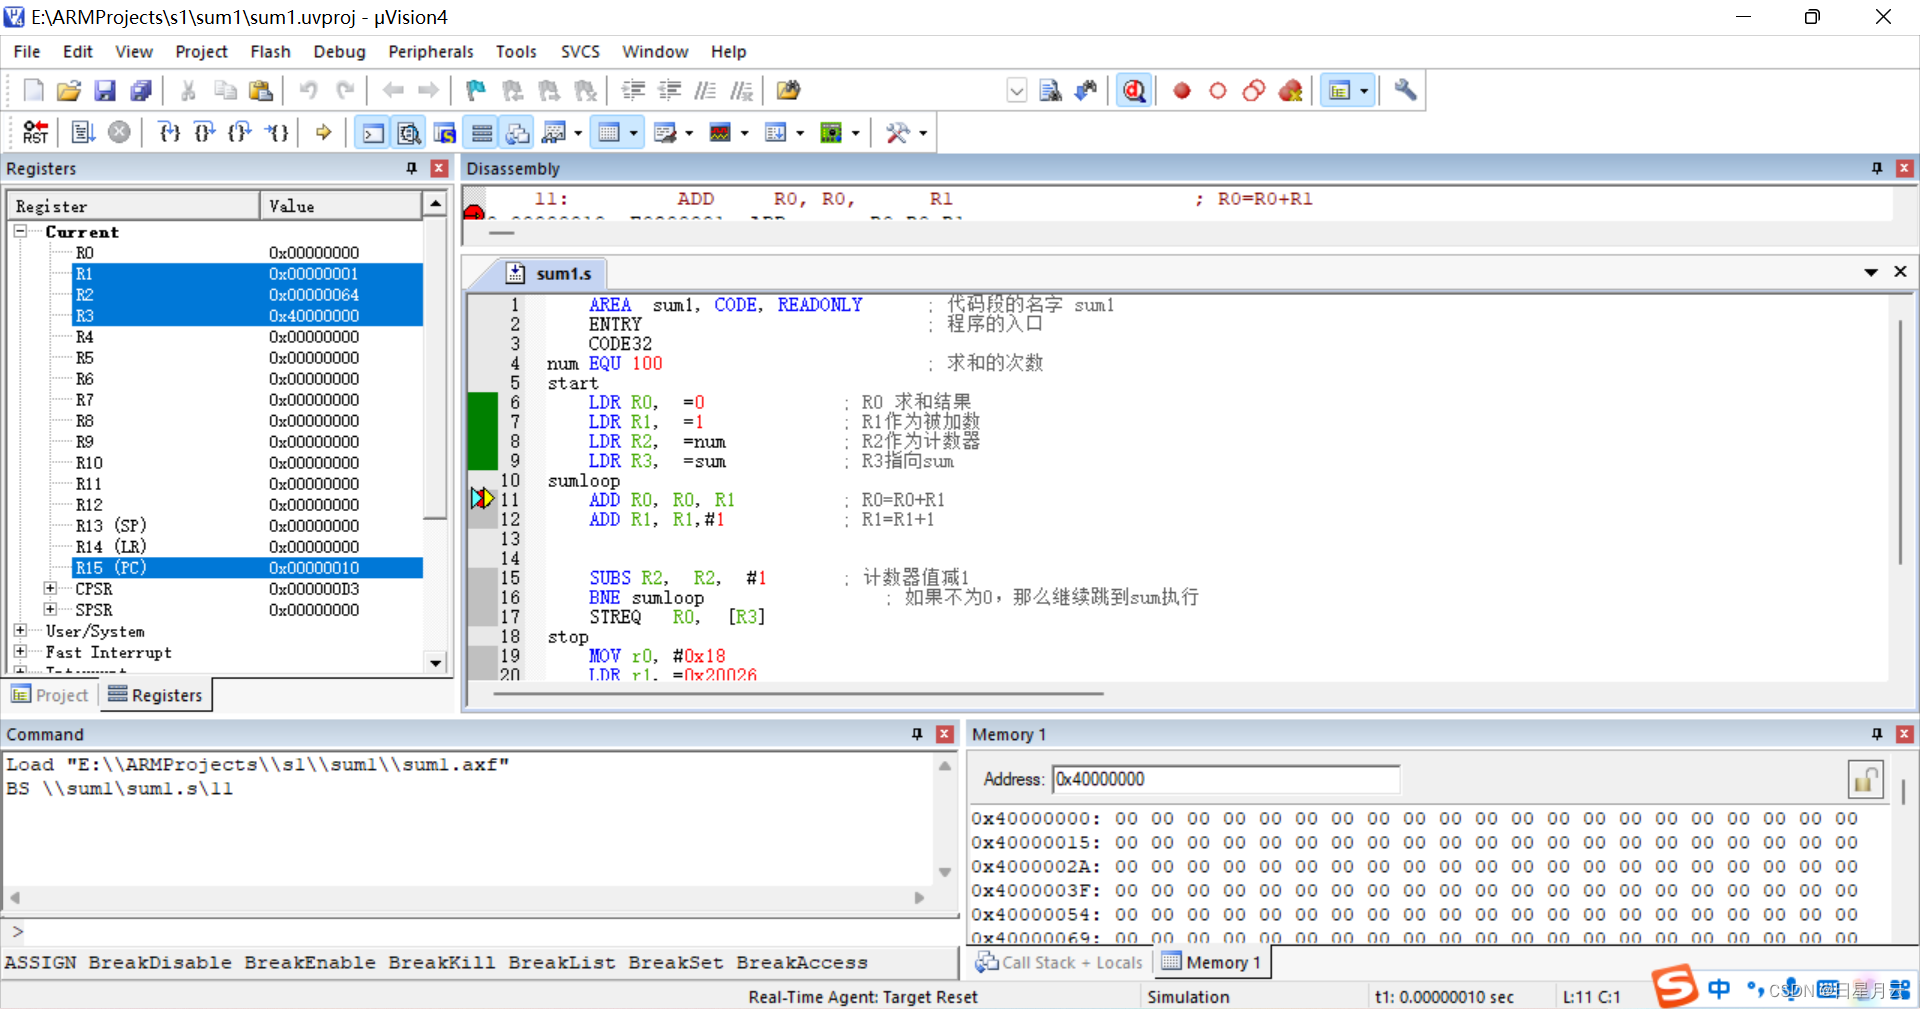Disable all breakpoints with the double-circle icon
Viewport: 1920px width, 1009px height.
point(1254,90)
